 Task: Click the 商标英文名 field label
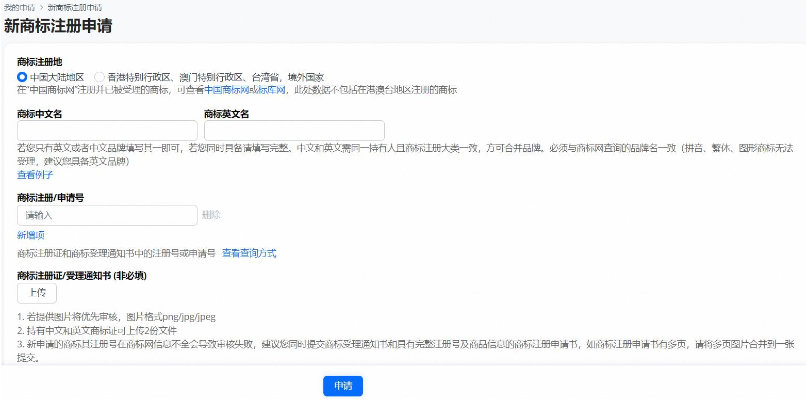226,114
